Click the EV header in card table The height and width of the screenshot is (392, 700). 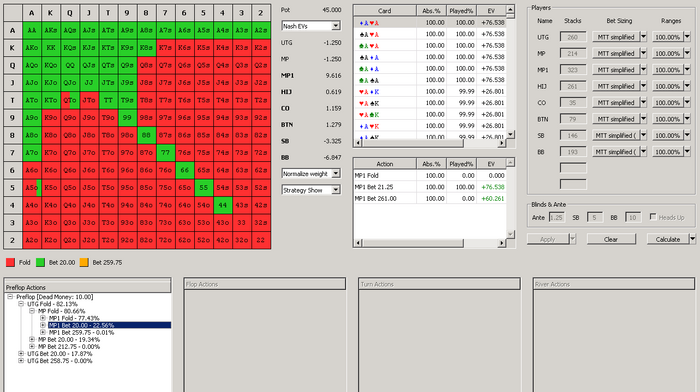click(491, 11)
